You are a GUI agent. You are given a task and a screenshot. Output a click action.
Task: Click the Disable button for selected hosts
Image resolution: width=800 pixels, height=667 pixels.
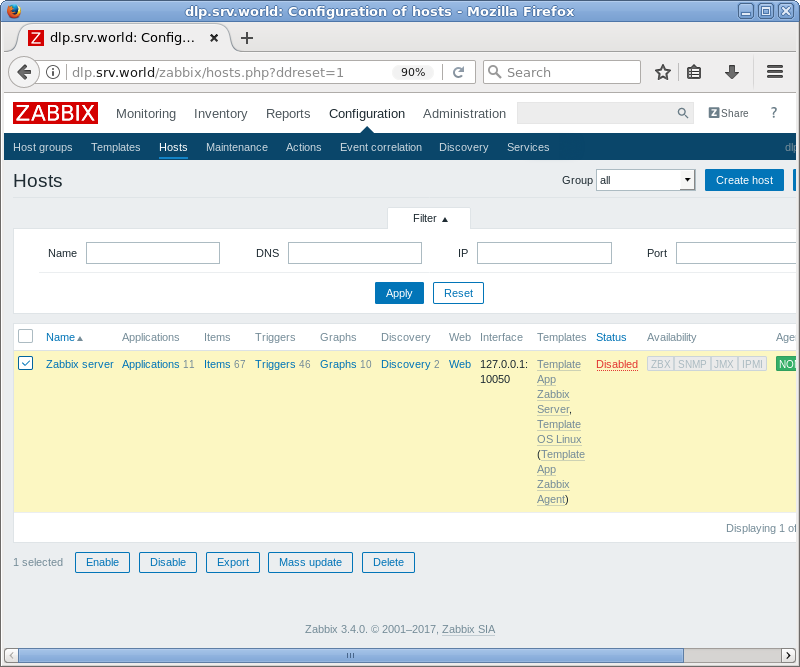click(168, 562)
